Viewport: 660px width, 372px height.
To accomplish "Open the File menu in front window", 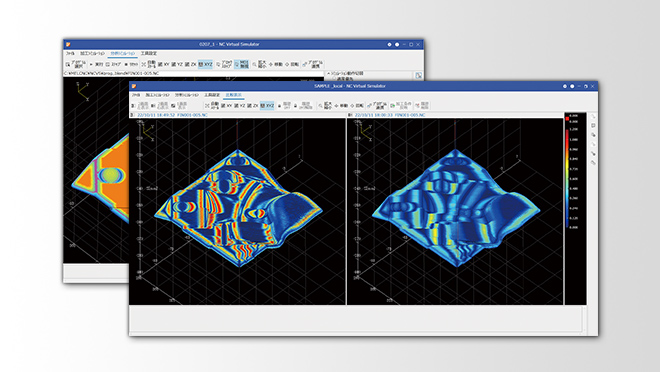I will pyautogui.click(x=136, y=95).
